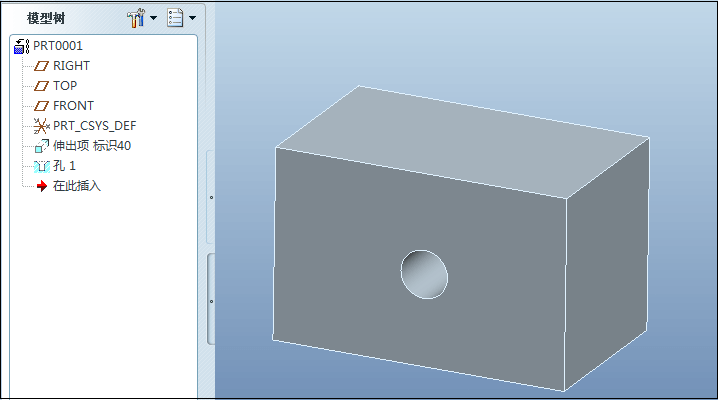Click the red insert-here arrow icon
Image resolution: width=718 pixels, height=400 pixels.
(42, 186)
